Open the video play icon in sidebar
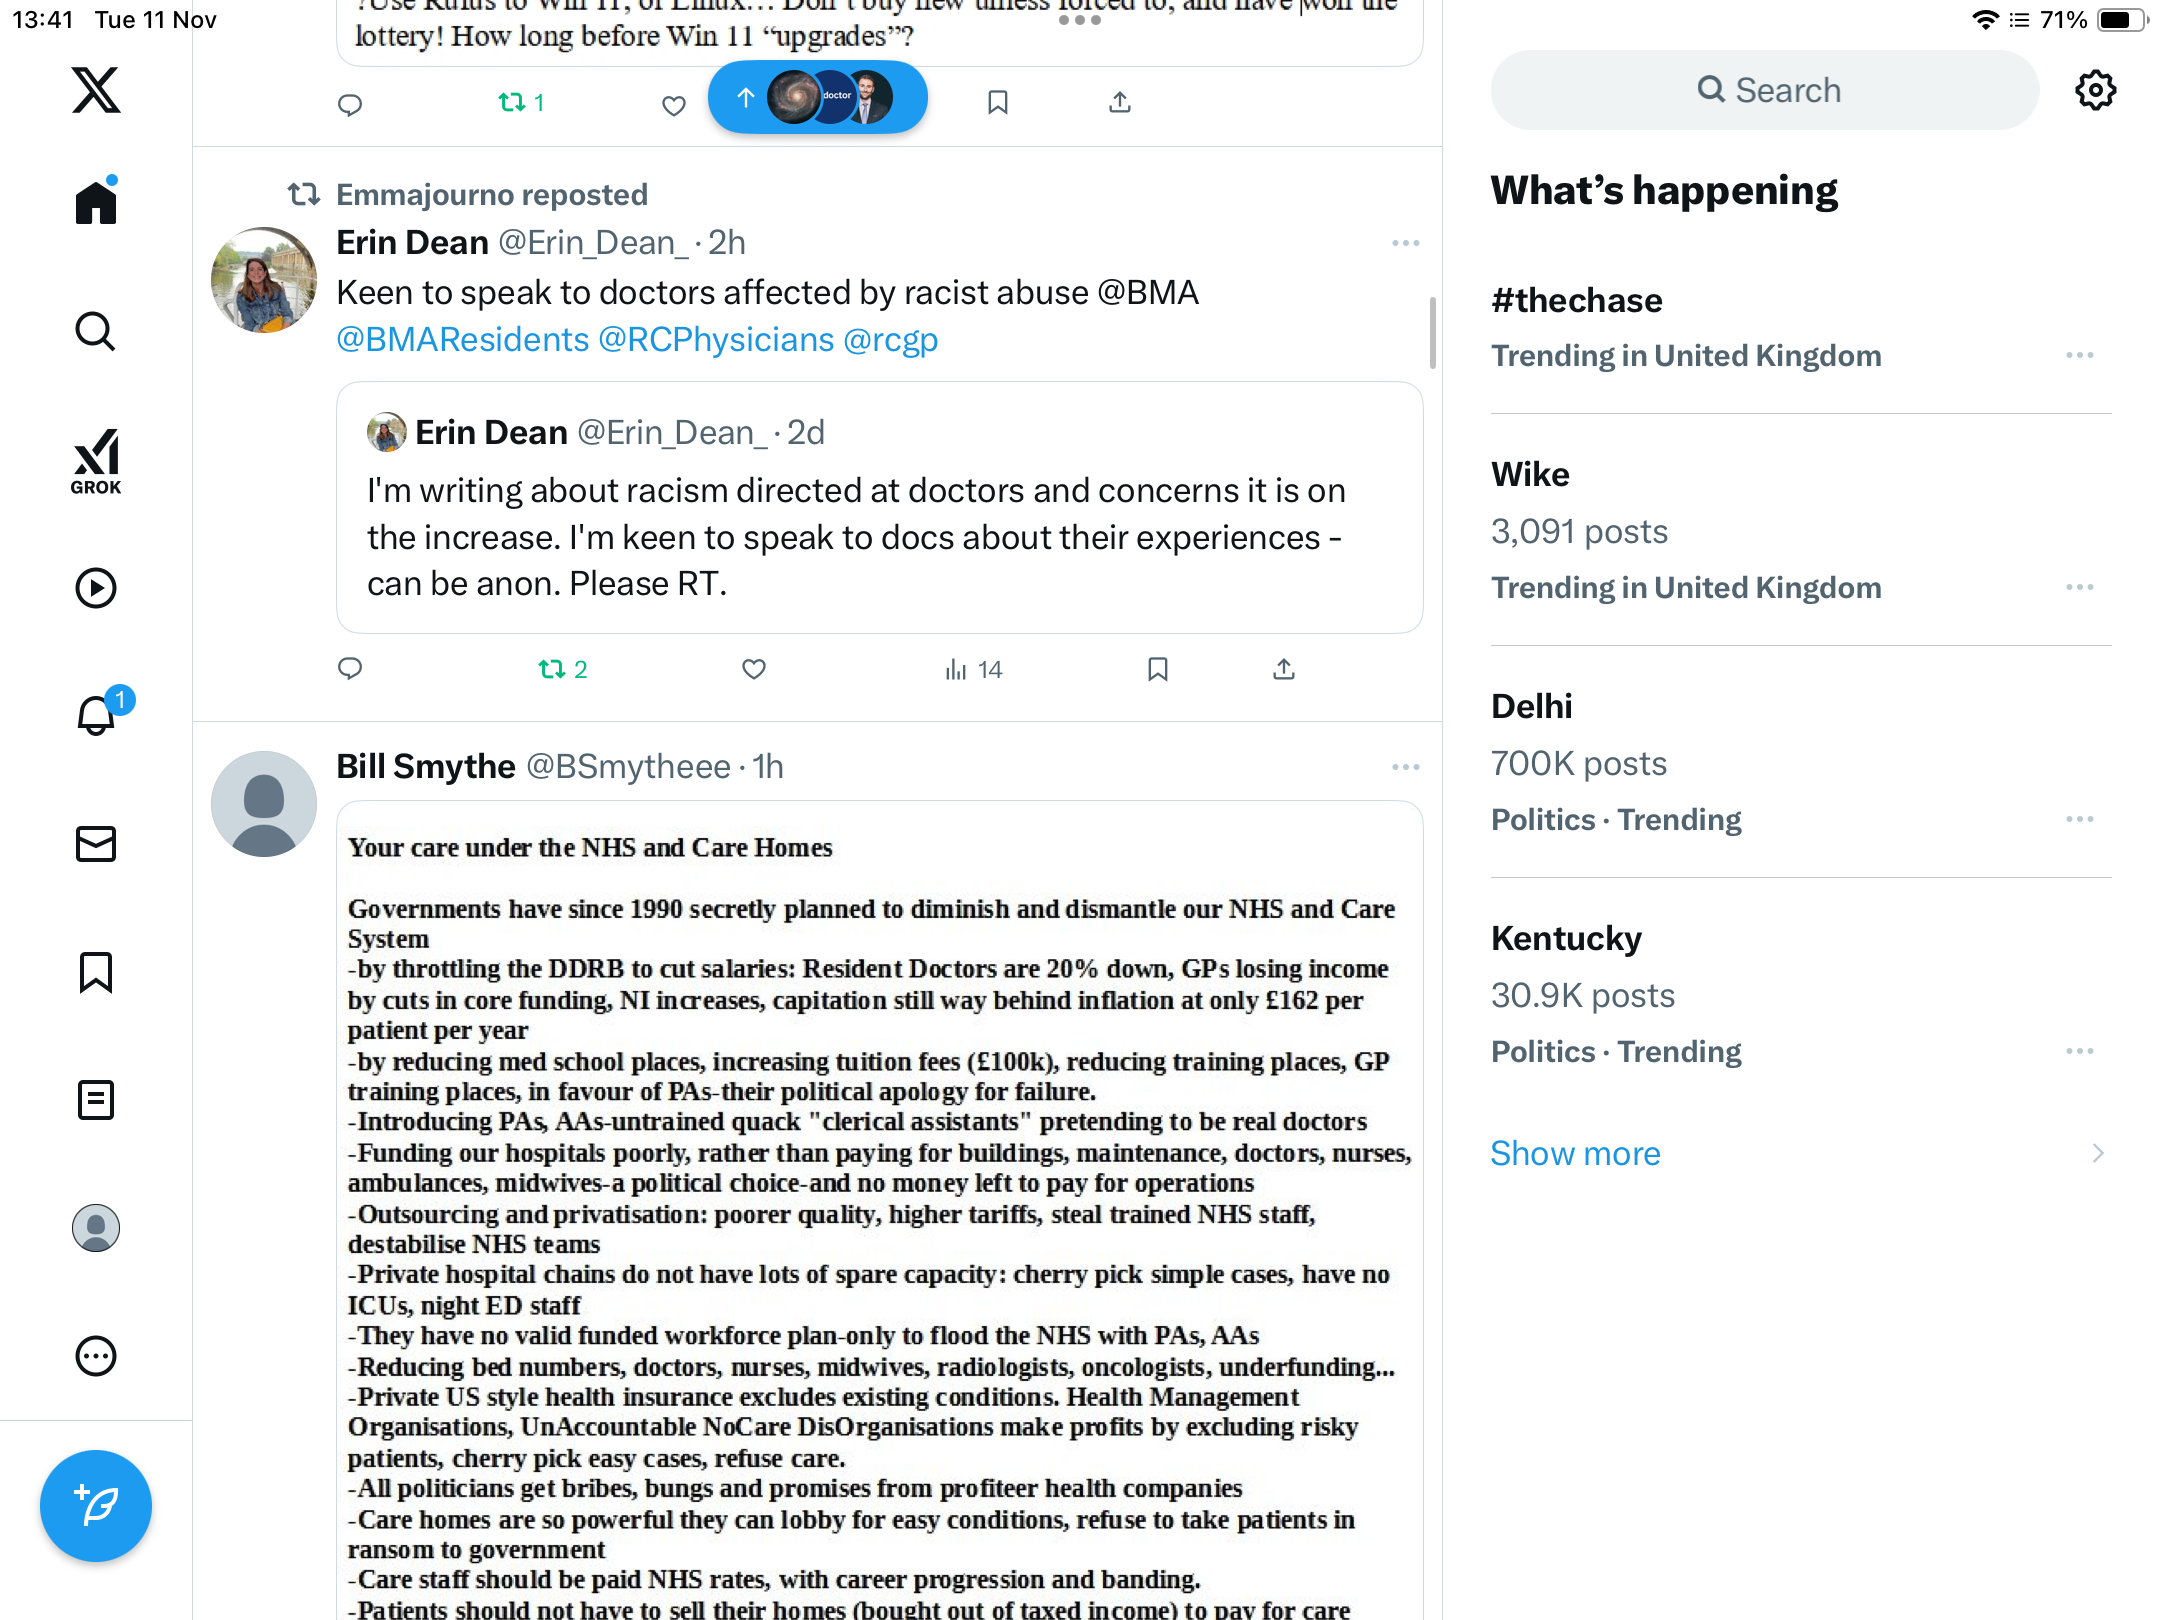Image resolution: width=2160 pixels, height=1620 pixels. tap(96, 588)
